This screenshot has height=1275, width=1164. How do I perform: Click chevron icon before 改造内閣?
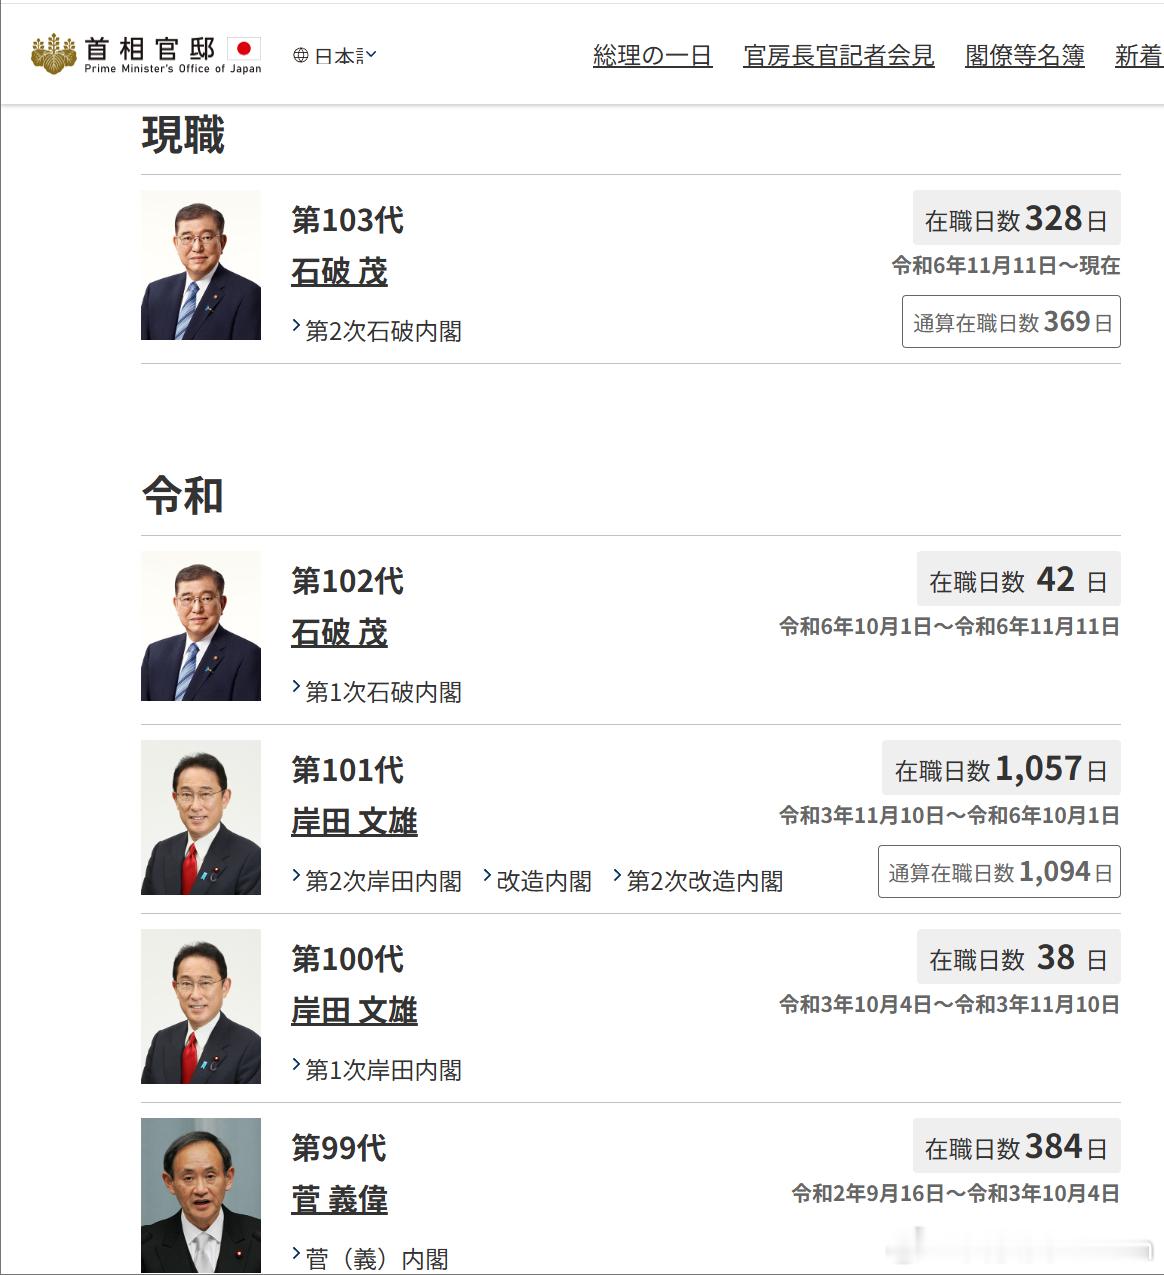(487, 876)
